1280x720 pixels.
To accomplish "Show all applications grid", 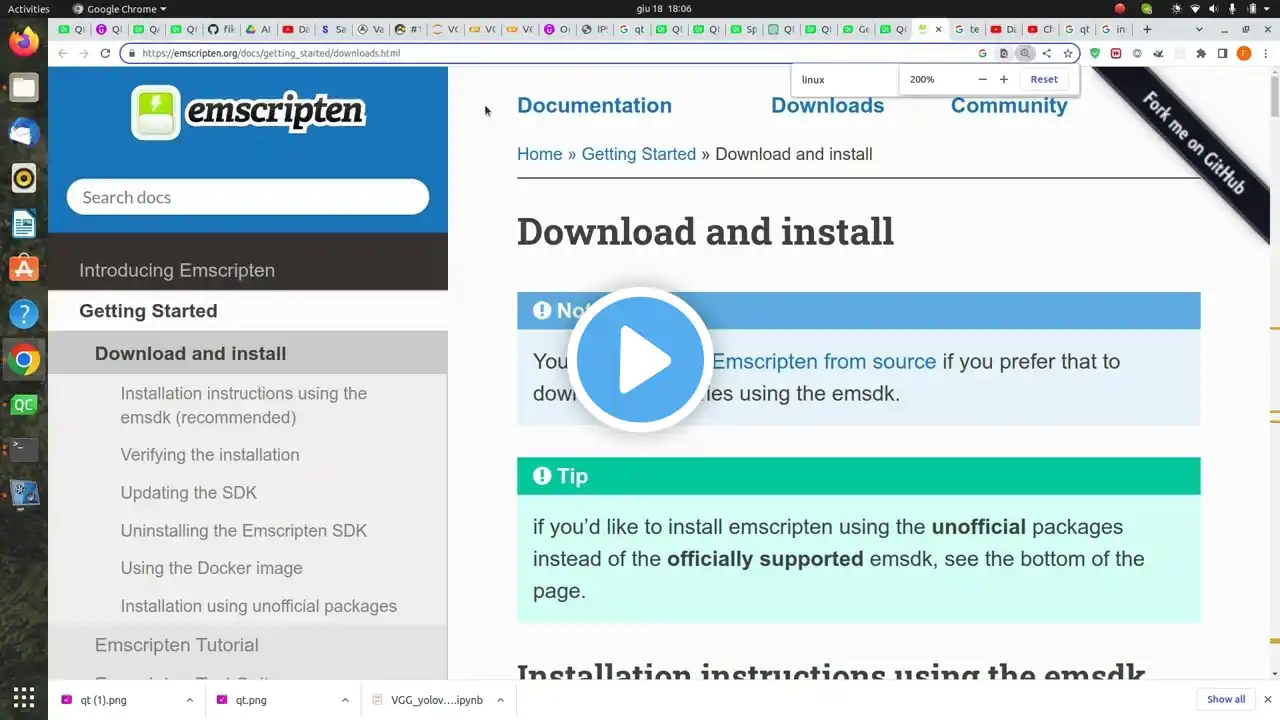I will tap(24, 697).
